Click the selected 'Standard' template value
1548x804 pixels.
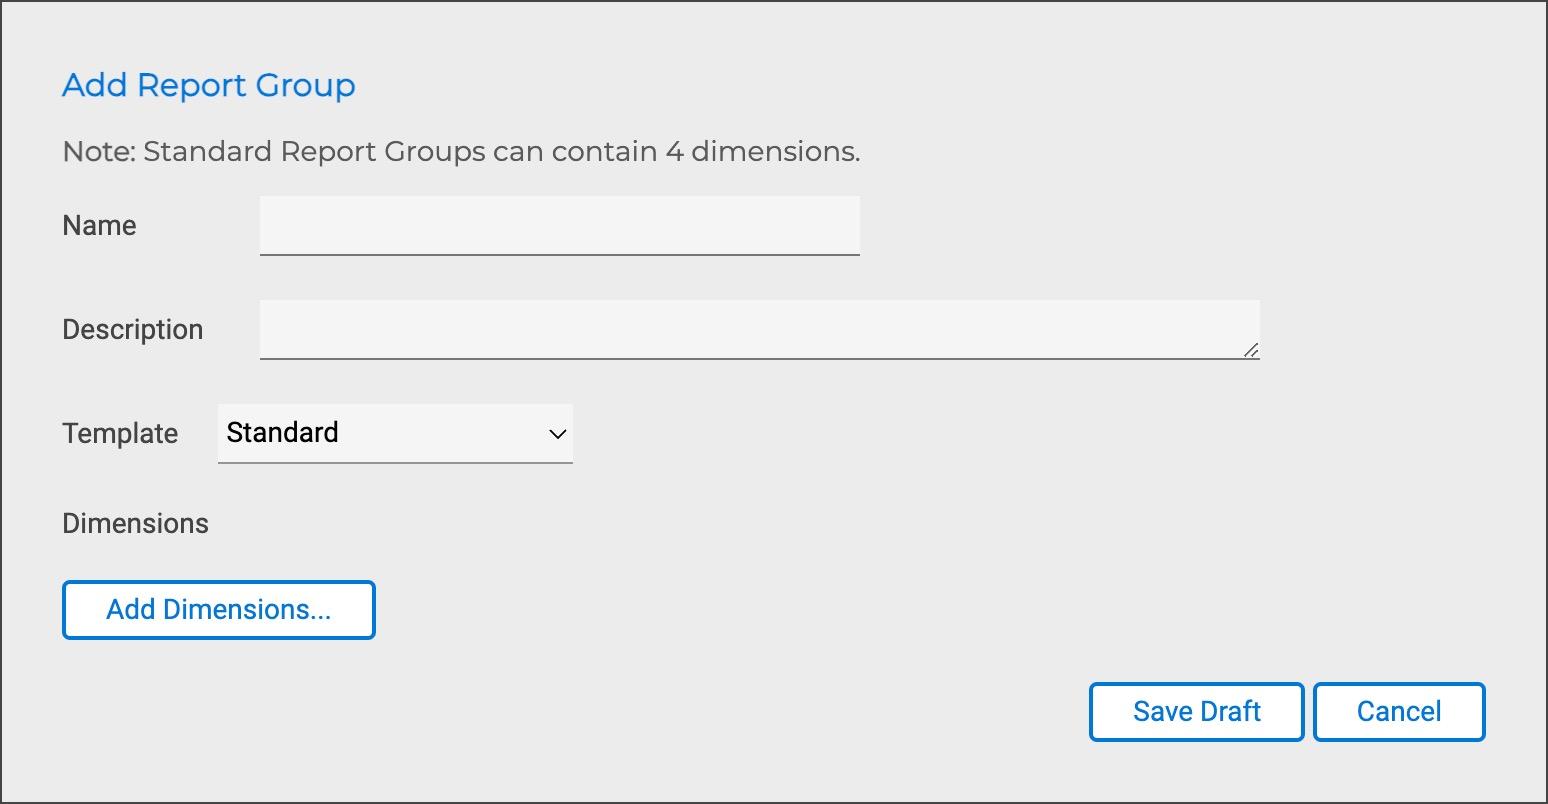[x=283, y=433]
